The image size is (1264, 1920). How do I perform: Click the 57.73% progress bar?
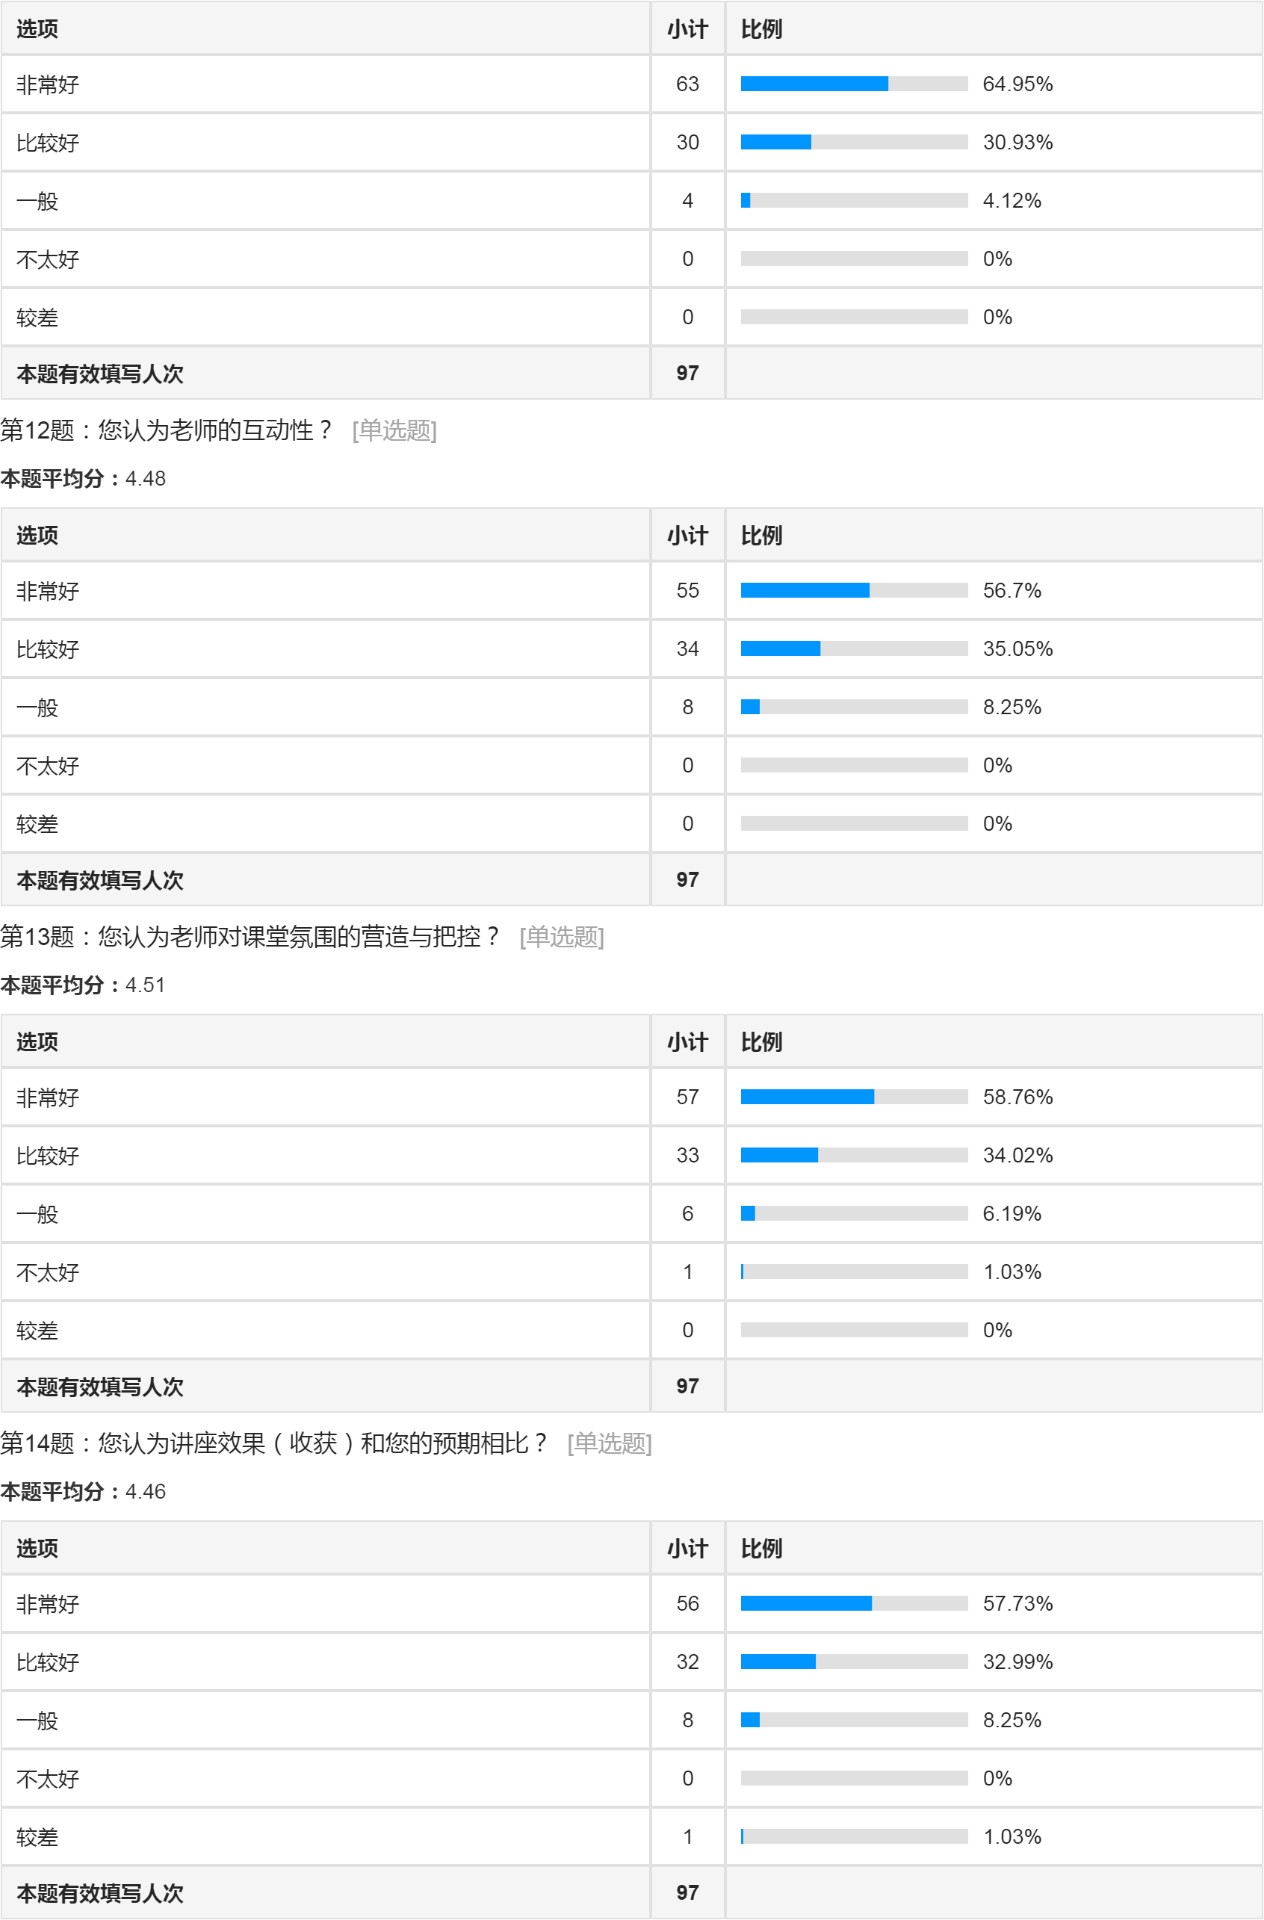click(x=853, y=1604)
